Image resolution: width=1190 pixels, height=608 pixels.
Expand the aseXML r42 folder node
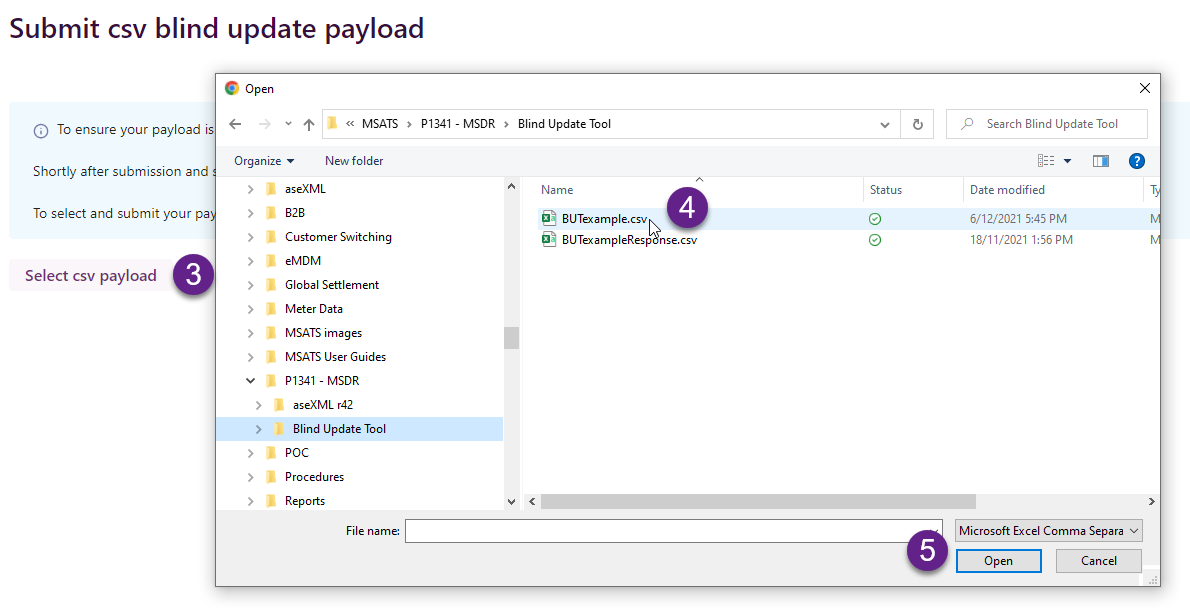pyautogui.click(x=259, y=405)
